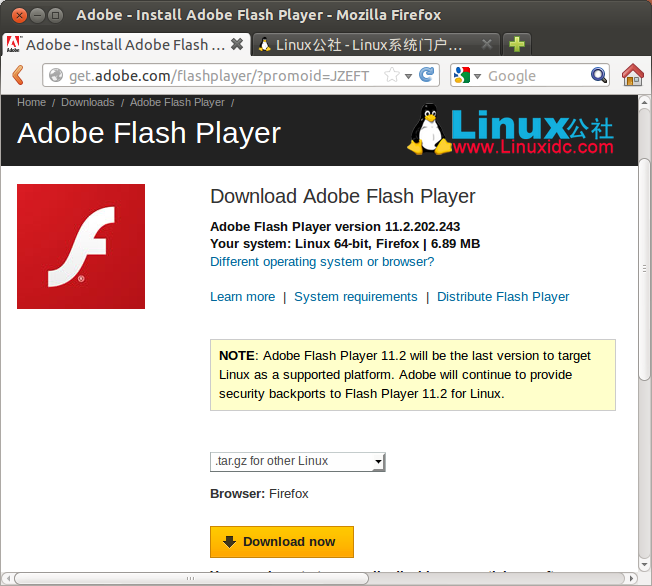The image size is (652, 586).
Task: Maximize the Firefox window
Action: 55,15
